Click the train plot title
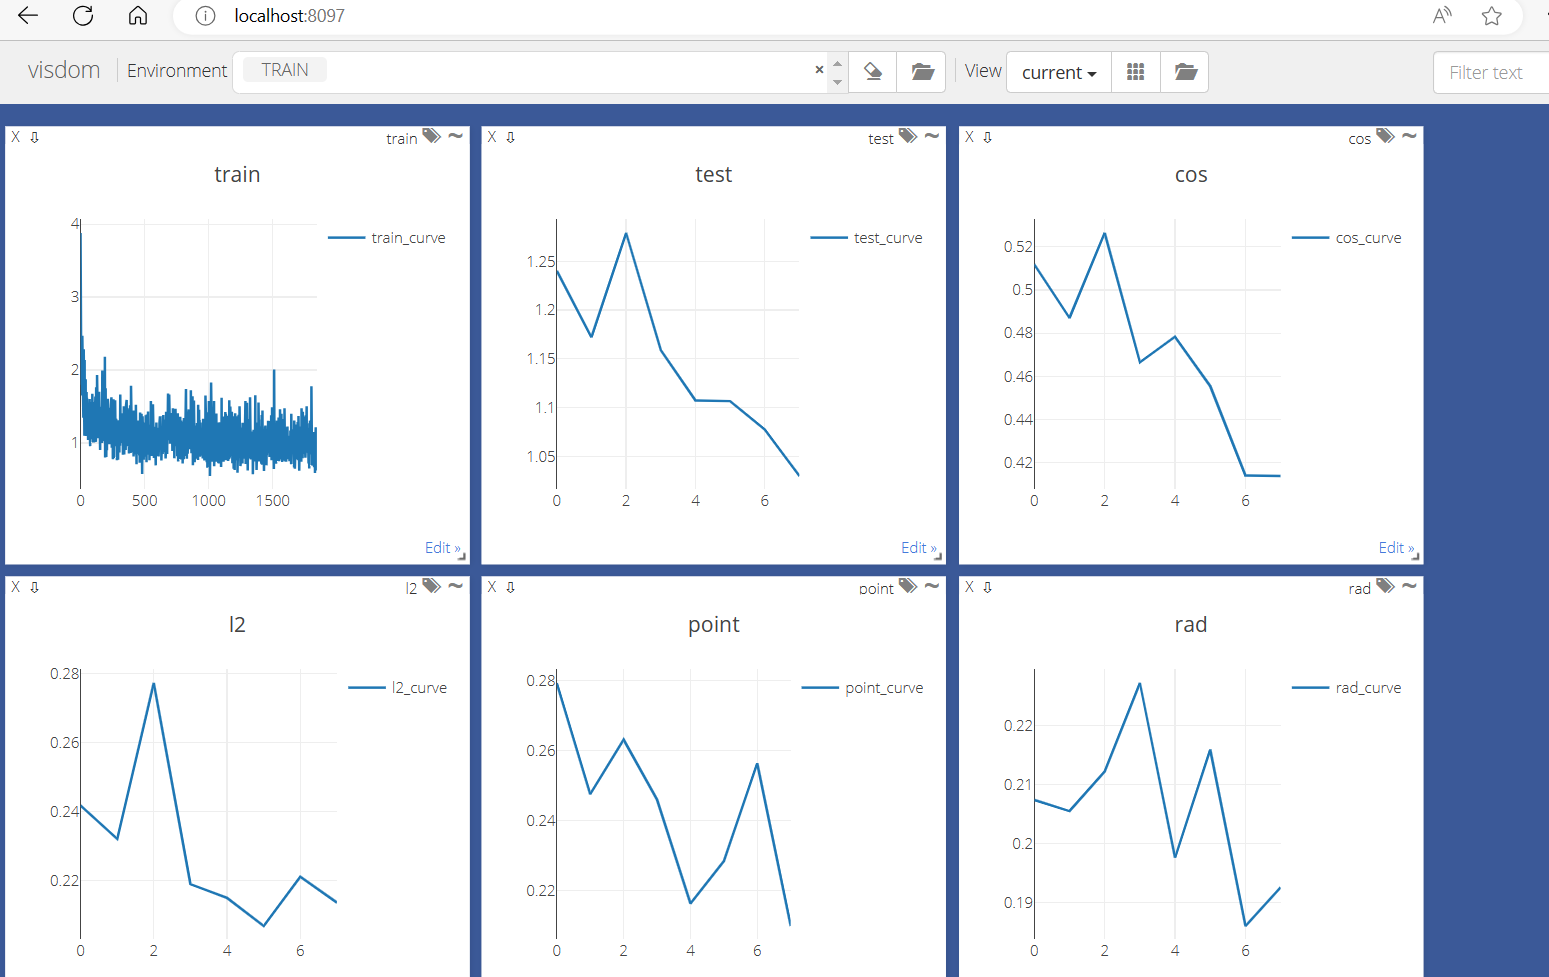Screen dimensions: 1549x977 point(237,174)
